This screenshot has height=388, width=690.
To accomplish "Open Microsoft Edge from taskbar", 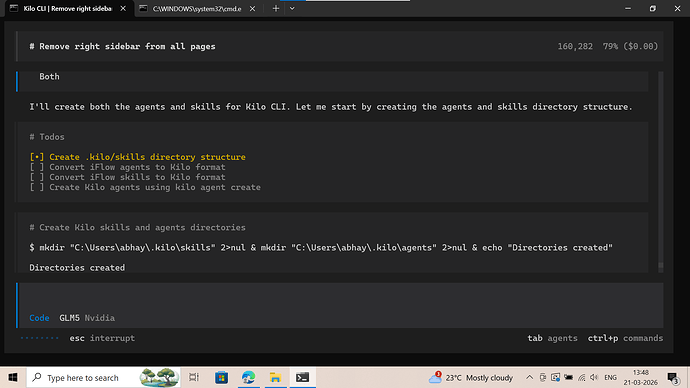I will click(x=248, y=377).
